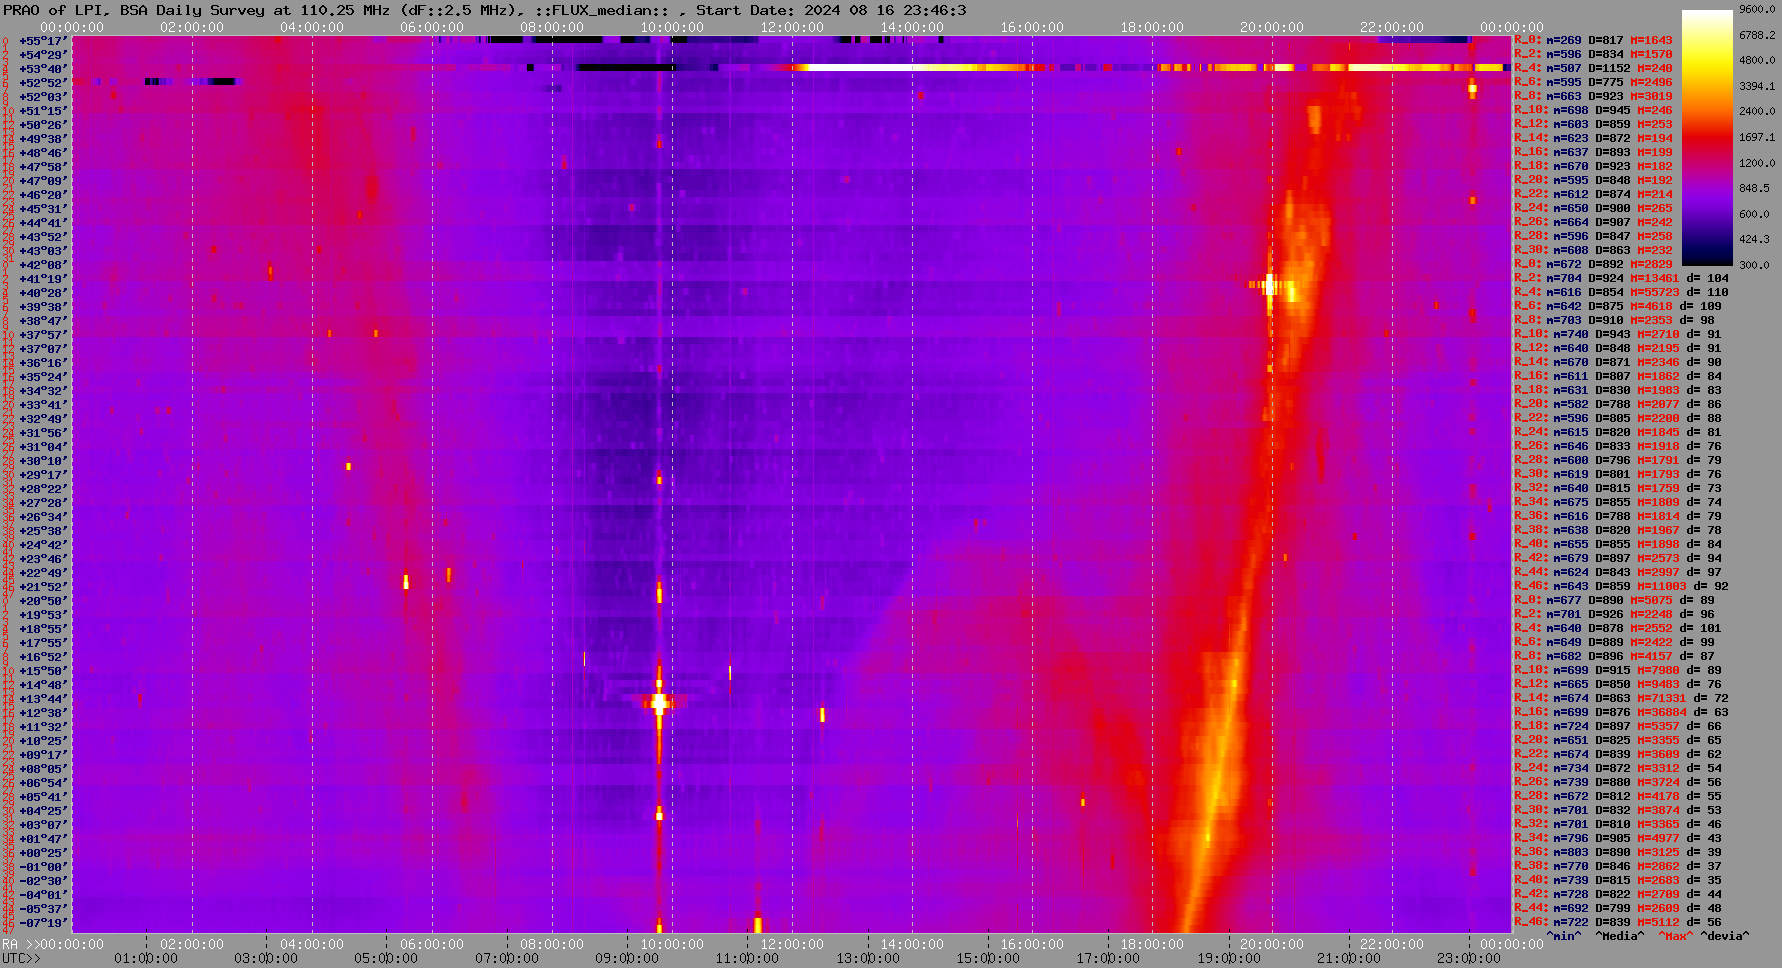1782x968 pixels.
Task: Click the stats row 'm=507 D=1152 M=240'
Action: point(1593,68)
